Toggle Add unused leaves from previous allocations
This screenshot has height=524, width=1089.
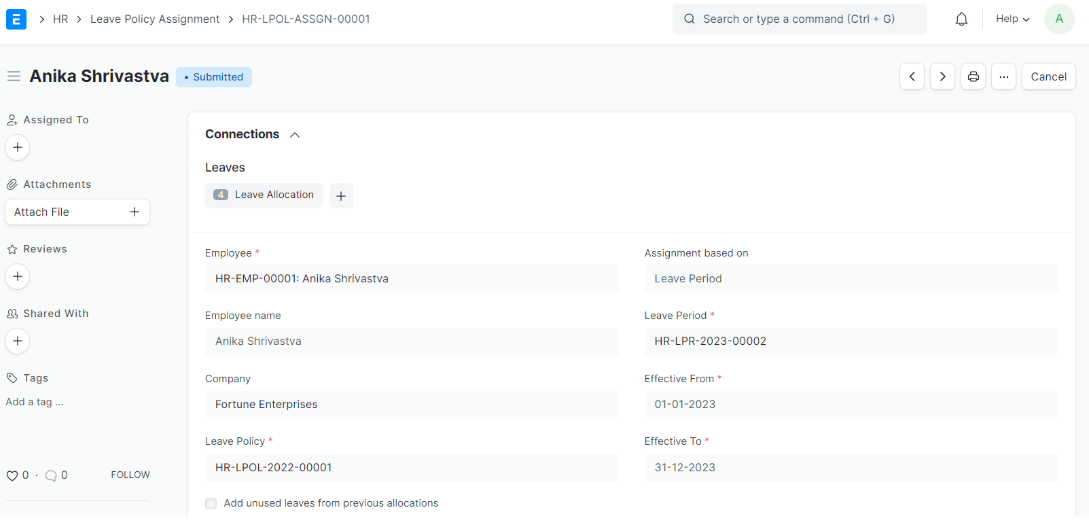coord(211,503)
